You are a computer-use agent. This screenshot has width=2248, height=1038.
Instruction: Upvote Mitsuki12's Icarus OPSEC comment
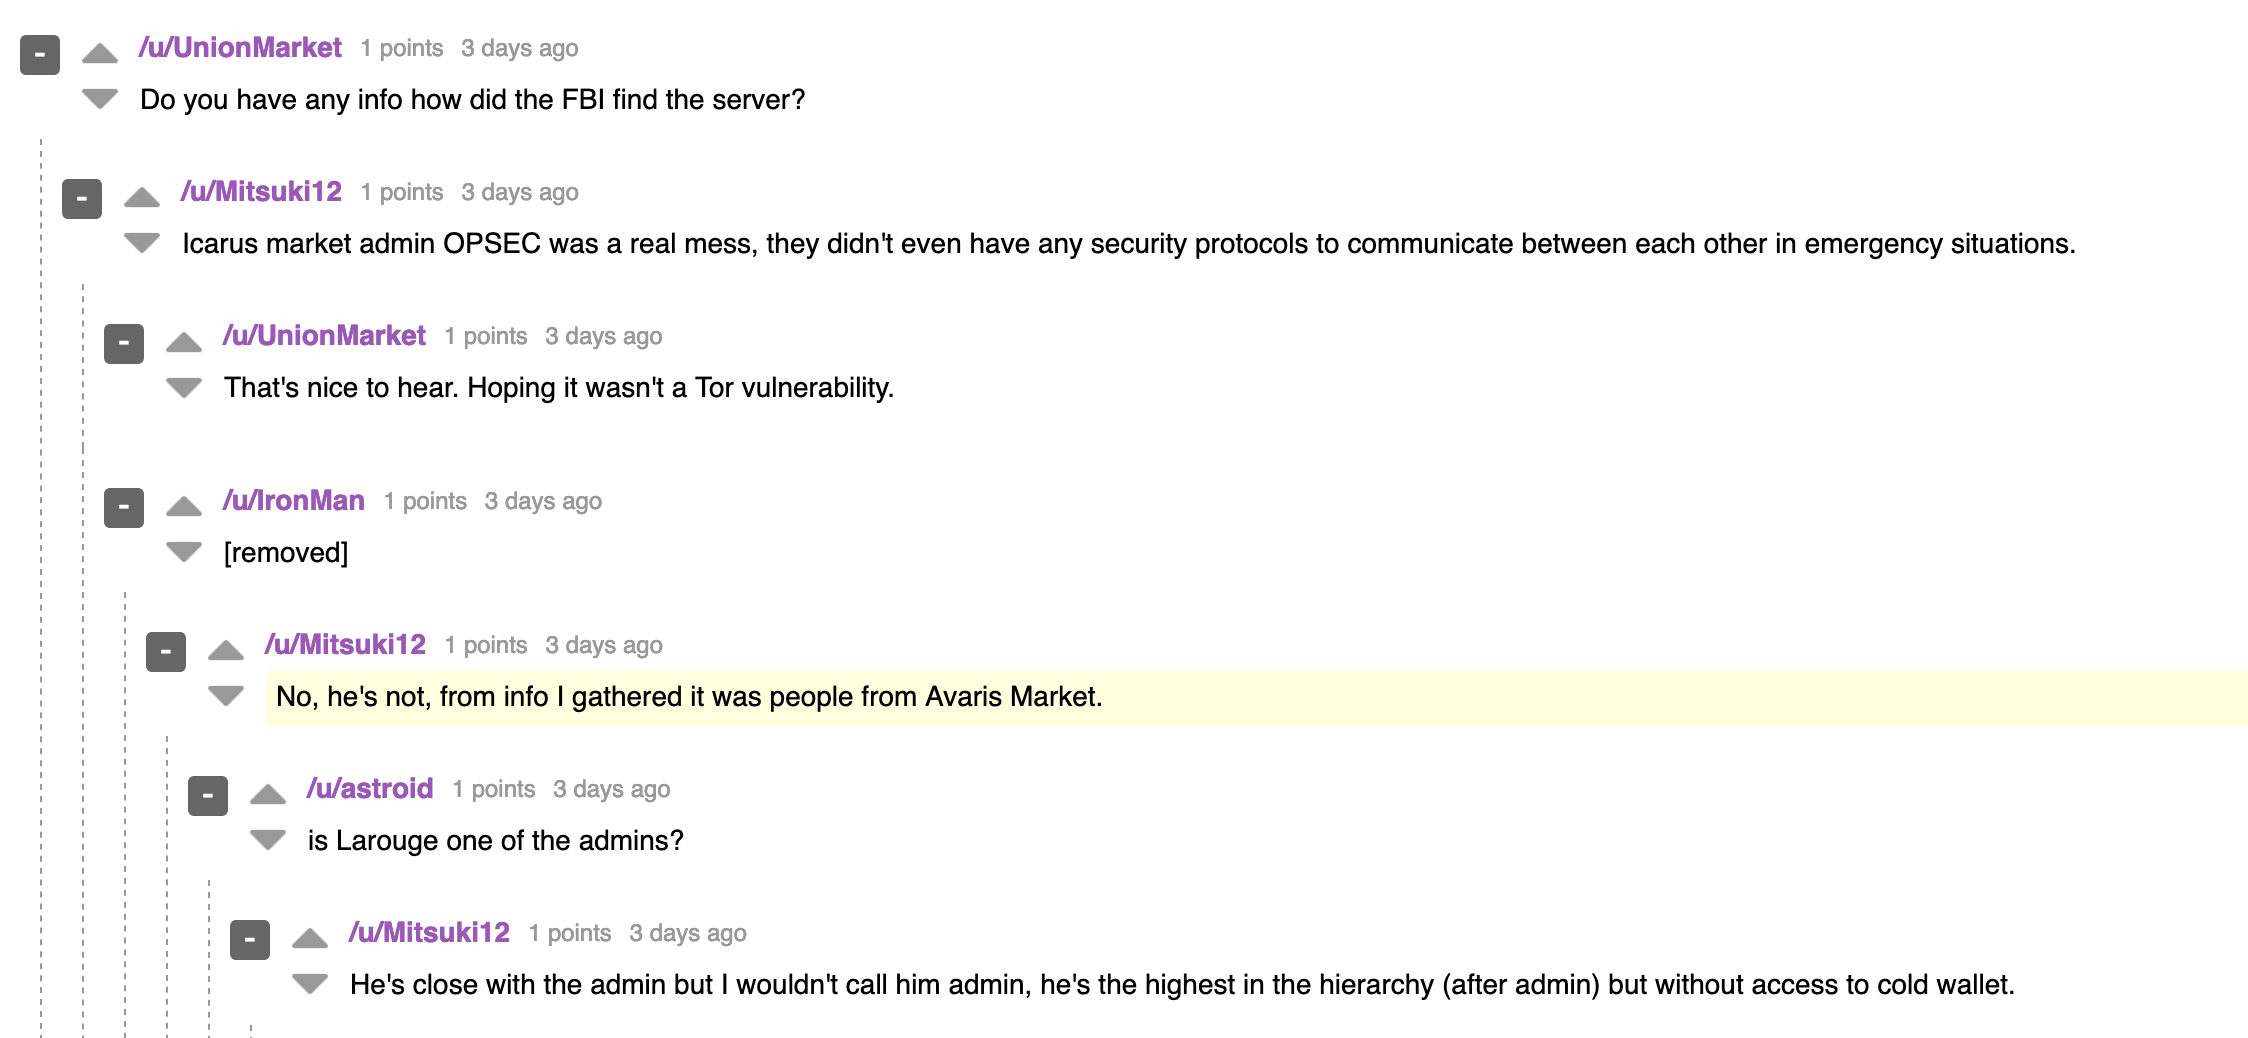coord(142,198)
